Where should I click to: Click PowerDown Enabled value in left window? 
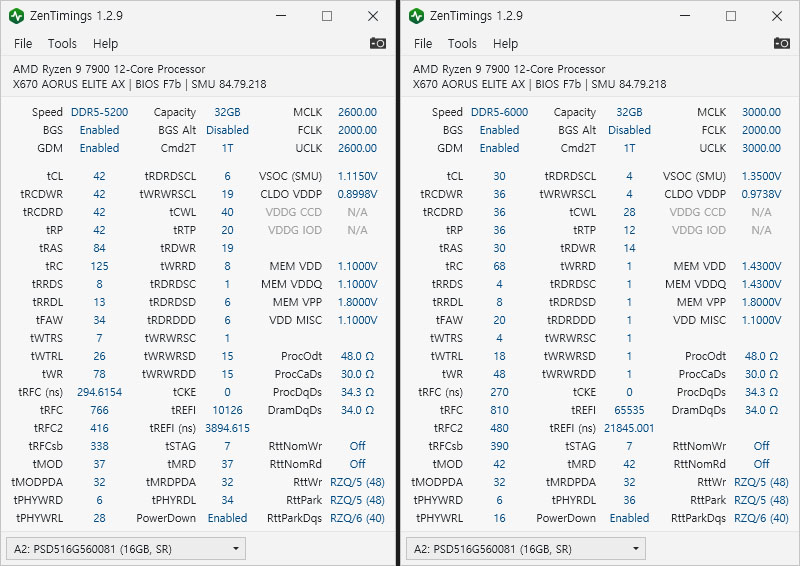228,518
